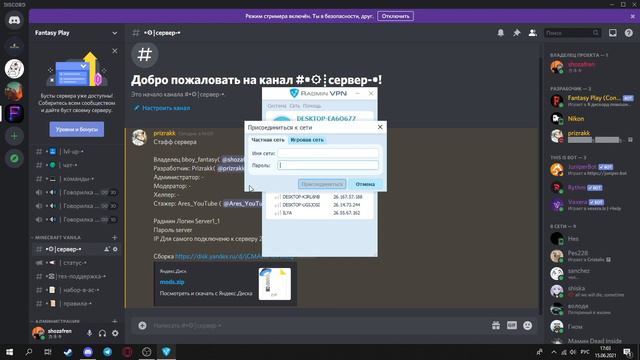
Task: Open Telegram from the taskbar
Action: point(107,352)
